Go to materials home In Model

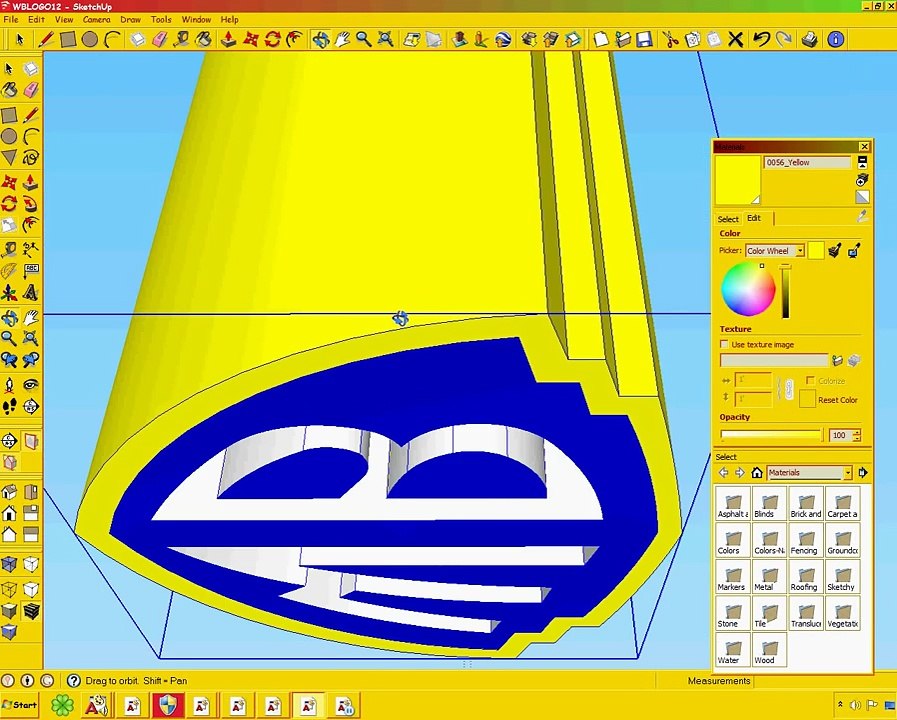click(757, 472)
